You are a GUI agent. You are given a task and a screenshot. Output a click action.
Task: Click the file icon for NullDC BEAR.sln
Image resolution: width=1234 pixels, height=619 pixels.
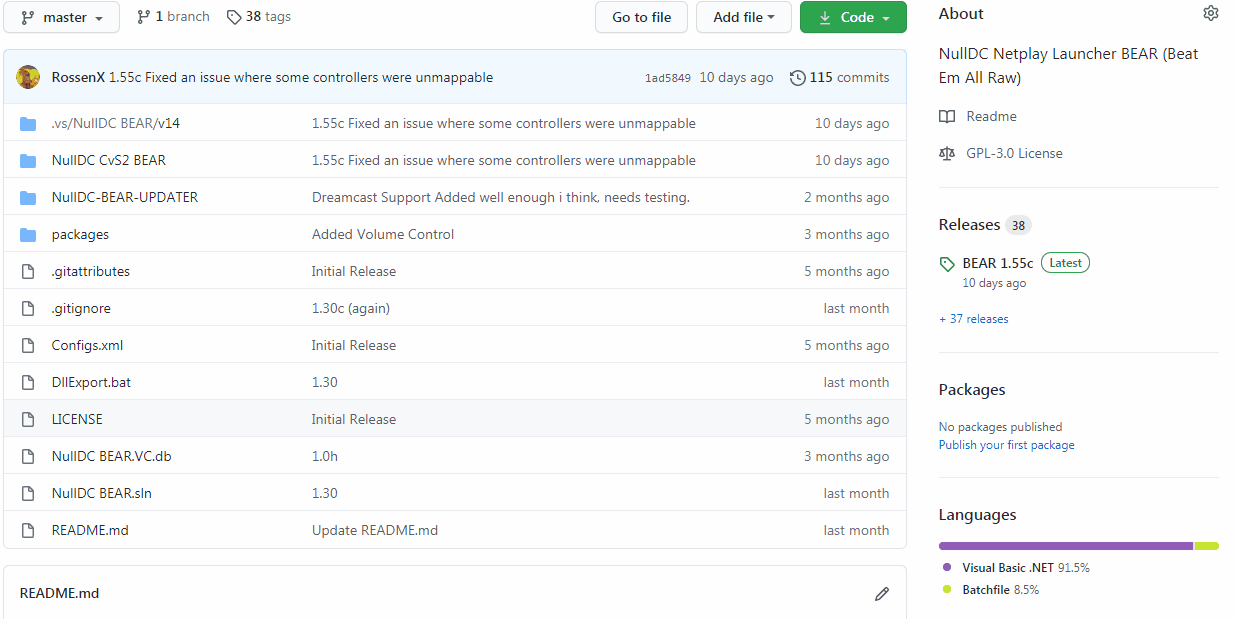tap(28, 494)
